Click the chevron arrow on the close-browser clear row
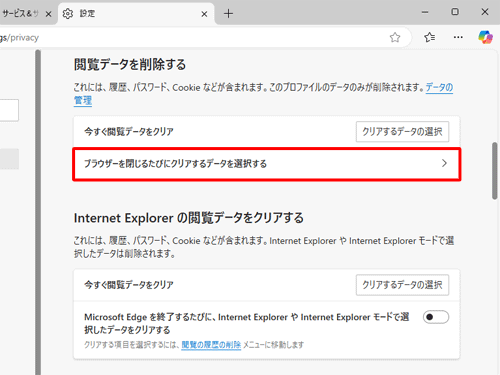The width and height of the screenshot is (500, 375). [444, 163]
